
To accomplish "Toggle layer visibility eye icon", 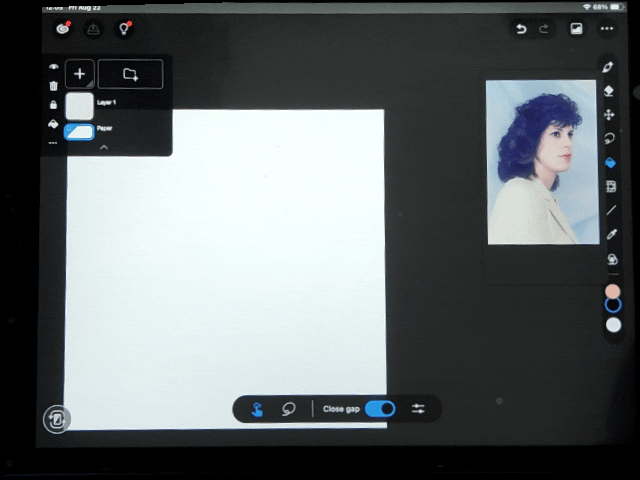I will tap(53, 68).
